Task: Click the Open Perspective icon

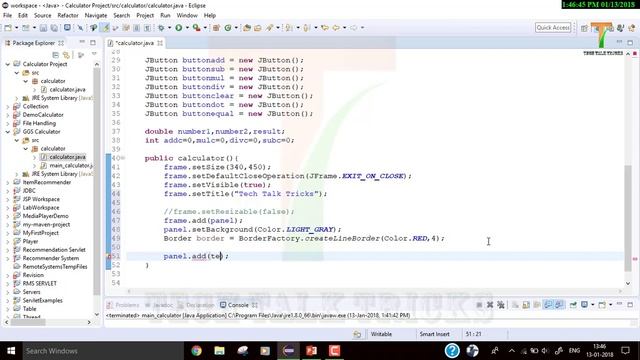Action: click(584, 28)
